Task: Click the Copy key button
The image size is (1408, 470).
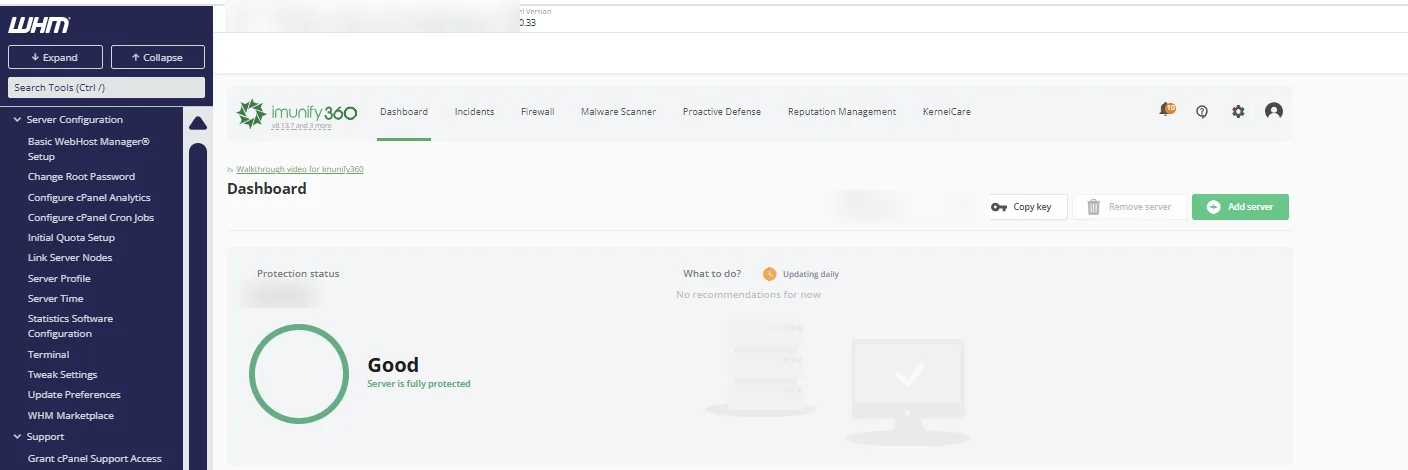Action: [1027, 207]
